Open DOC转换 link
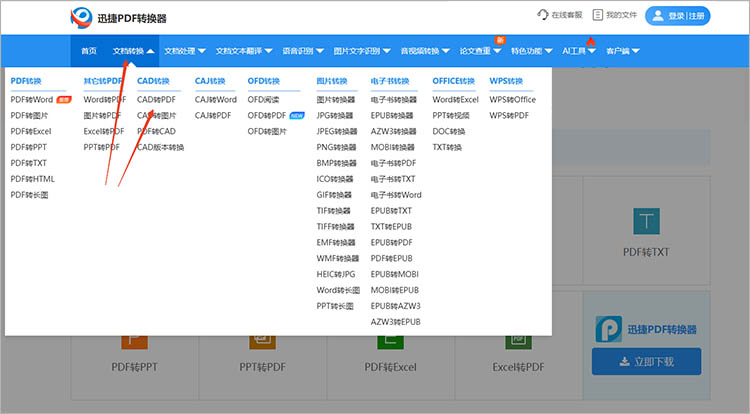Image resolution: width=750 pixels, height=414 pixels. 449,131
